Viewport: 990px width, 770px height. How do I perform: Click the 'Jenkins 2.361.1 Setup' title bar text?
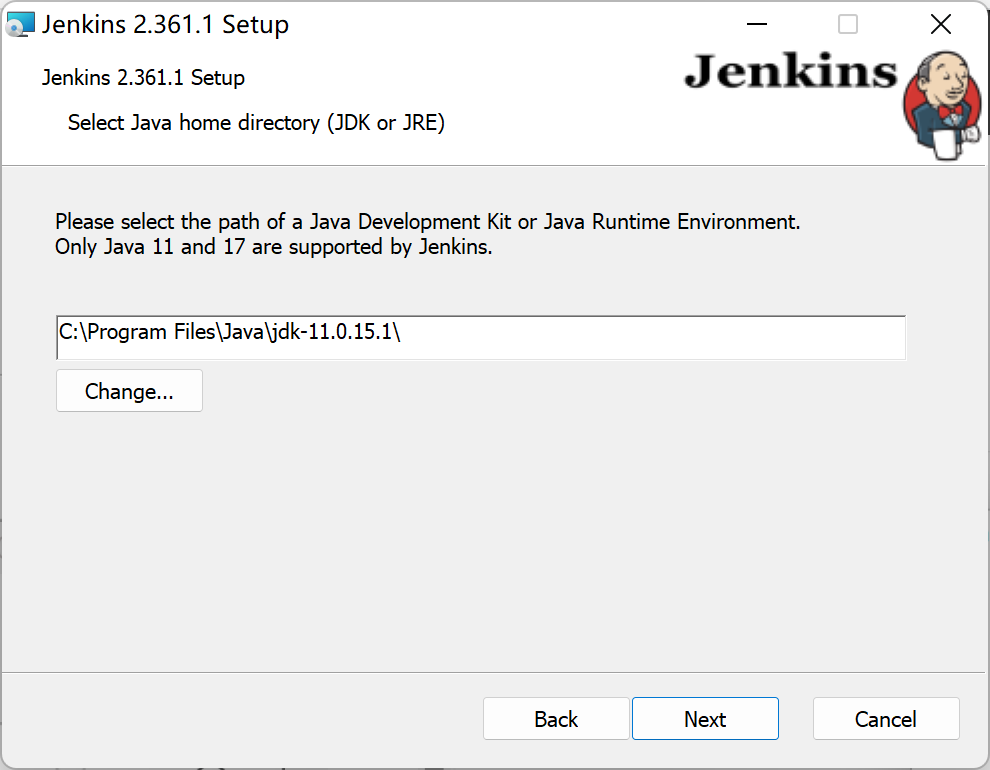click(165, 25)
